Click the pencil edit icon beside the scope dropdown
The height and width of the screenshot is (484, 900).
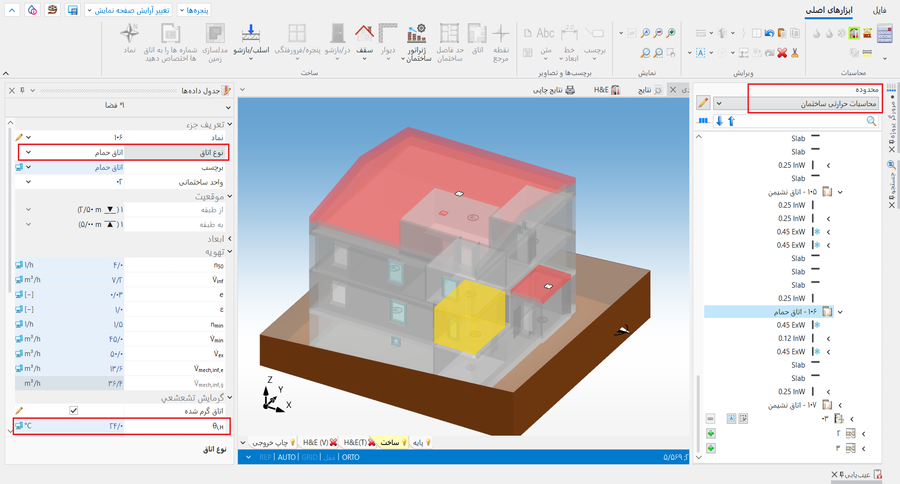coord(703,103)
